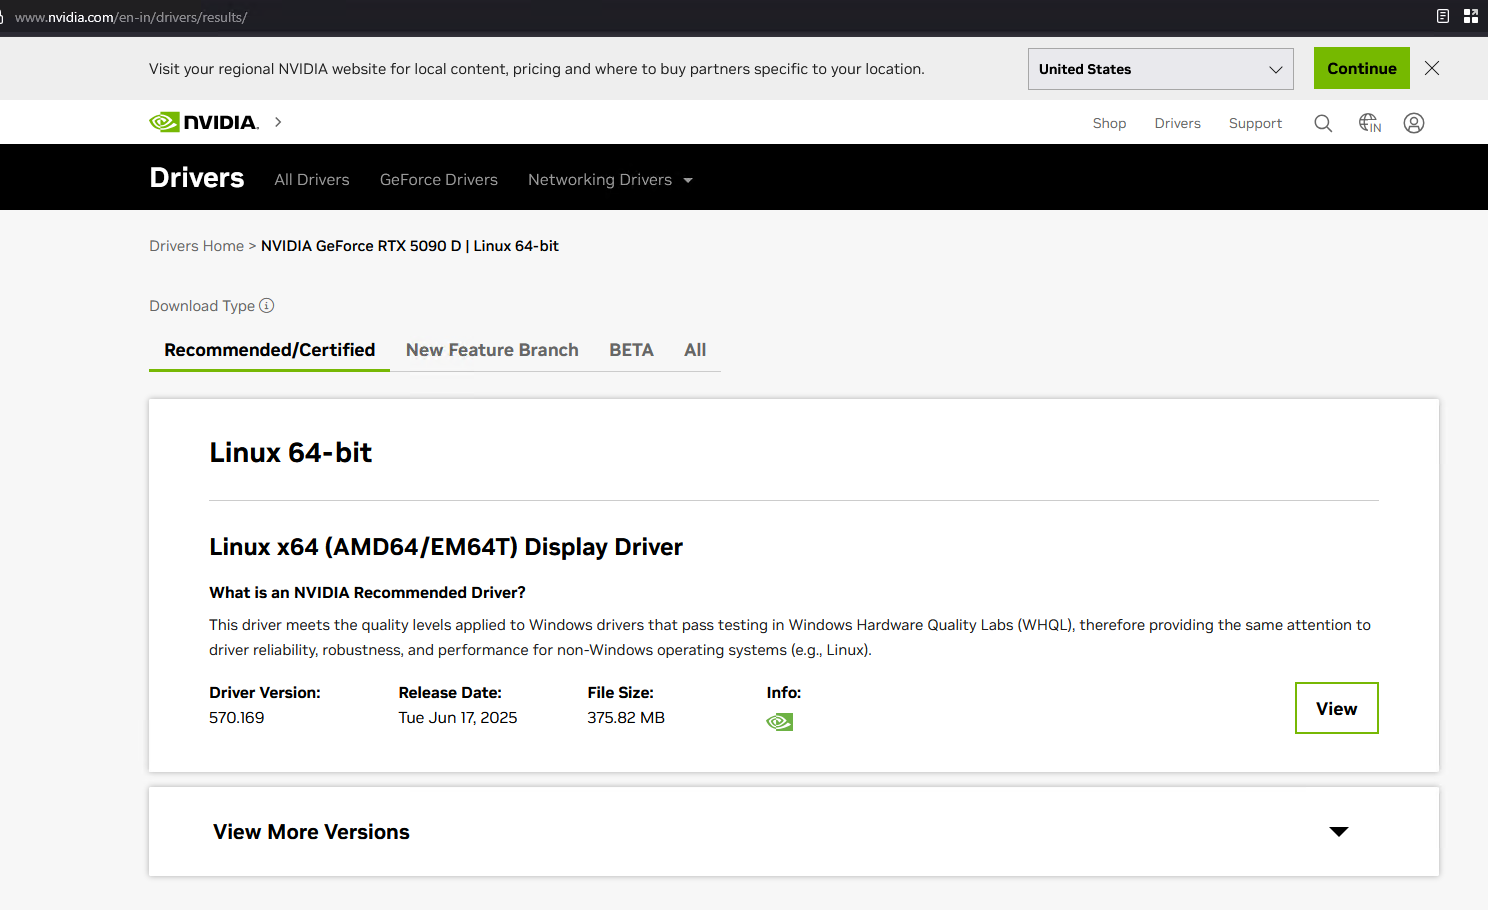This screenshot has width=1488, height=910.
Task: Dismiss the regional website banner
Action: pyautogui.click(x=1432, y=68)
